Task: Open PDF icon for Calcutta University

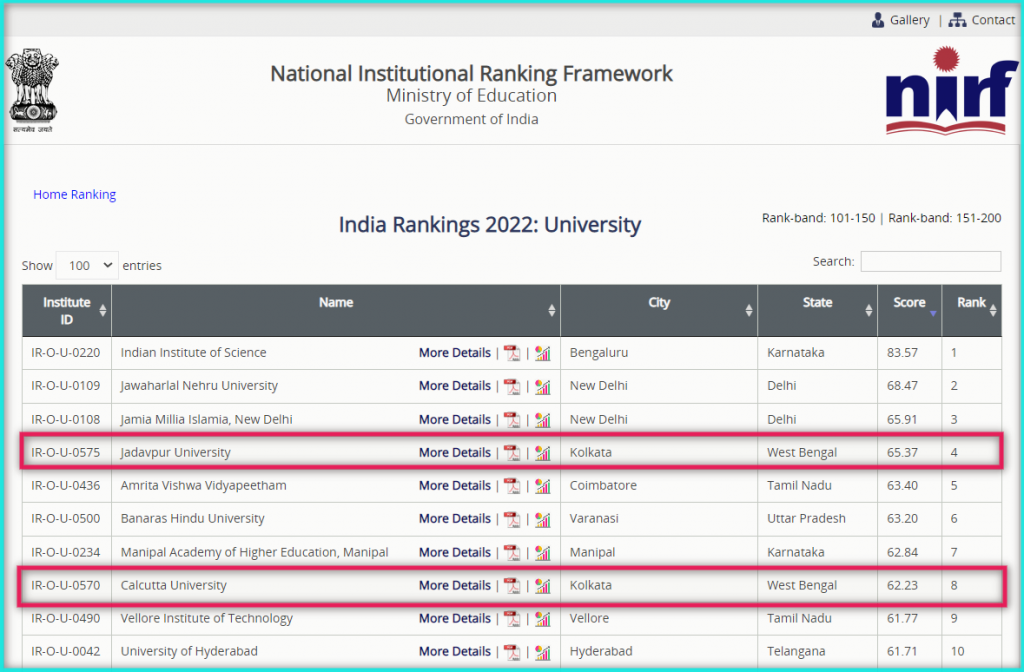Action: click(x=512, y=586)
